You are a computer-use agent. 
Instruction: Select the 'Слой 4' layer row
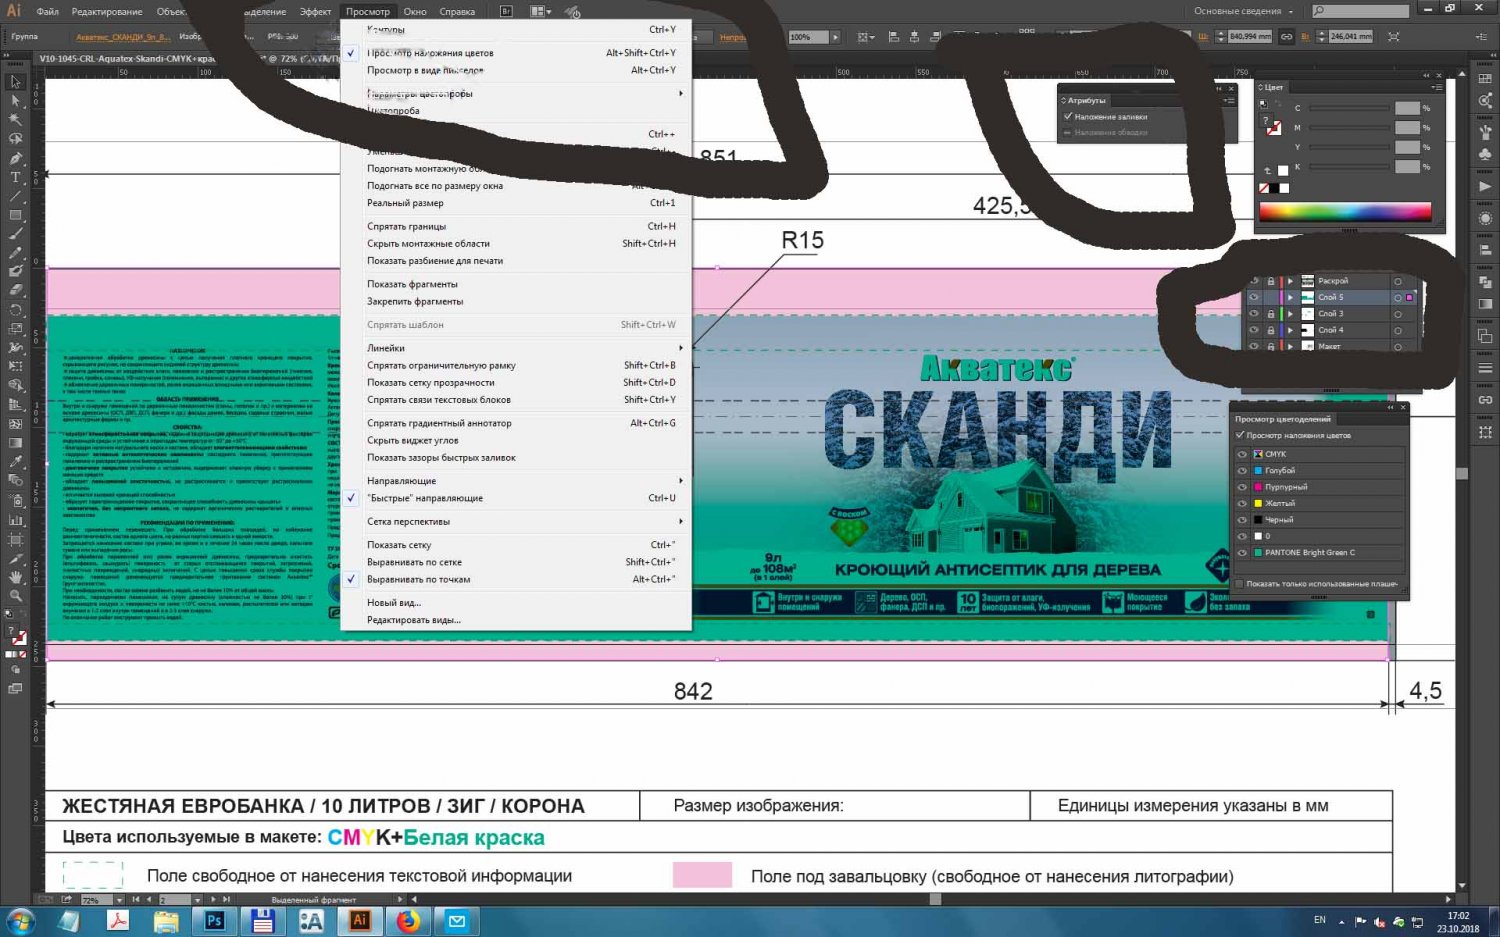click(x=1329, y=330)
